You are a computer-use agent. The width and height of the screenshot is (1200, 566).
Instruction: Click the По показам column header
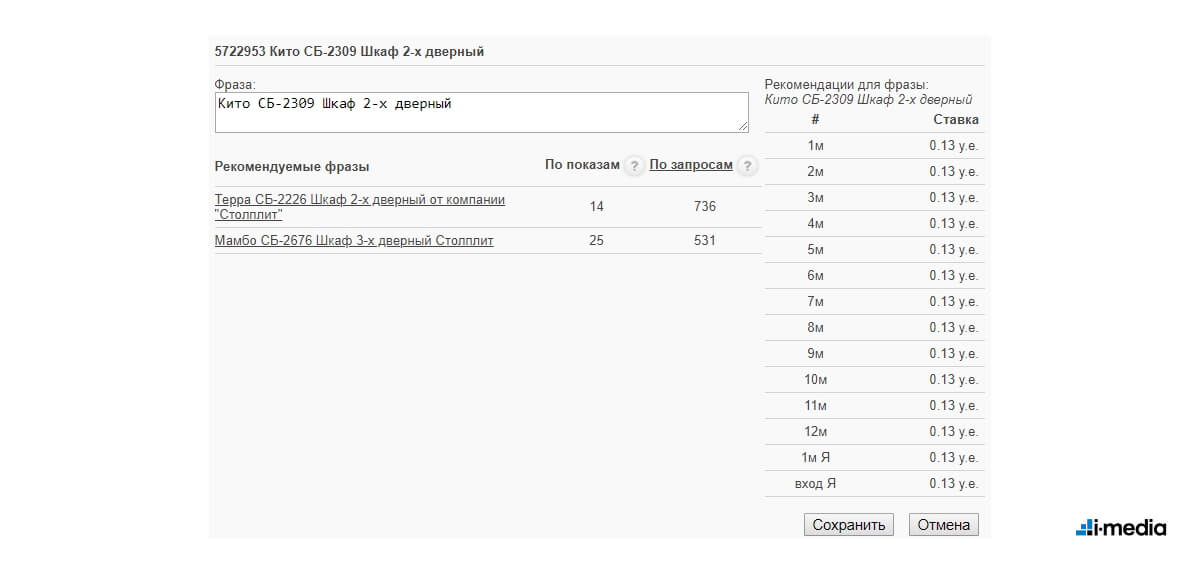(x=583, y=165)
